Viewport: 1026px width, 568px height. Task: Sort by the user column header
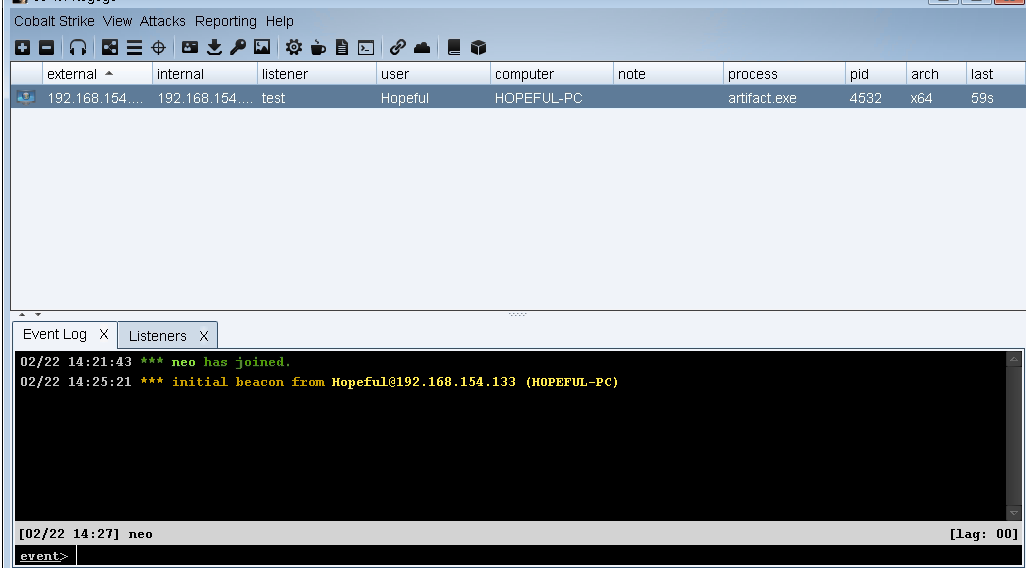click(x=433, y=74)
